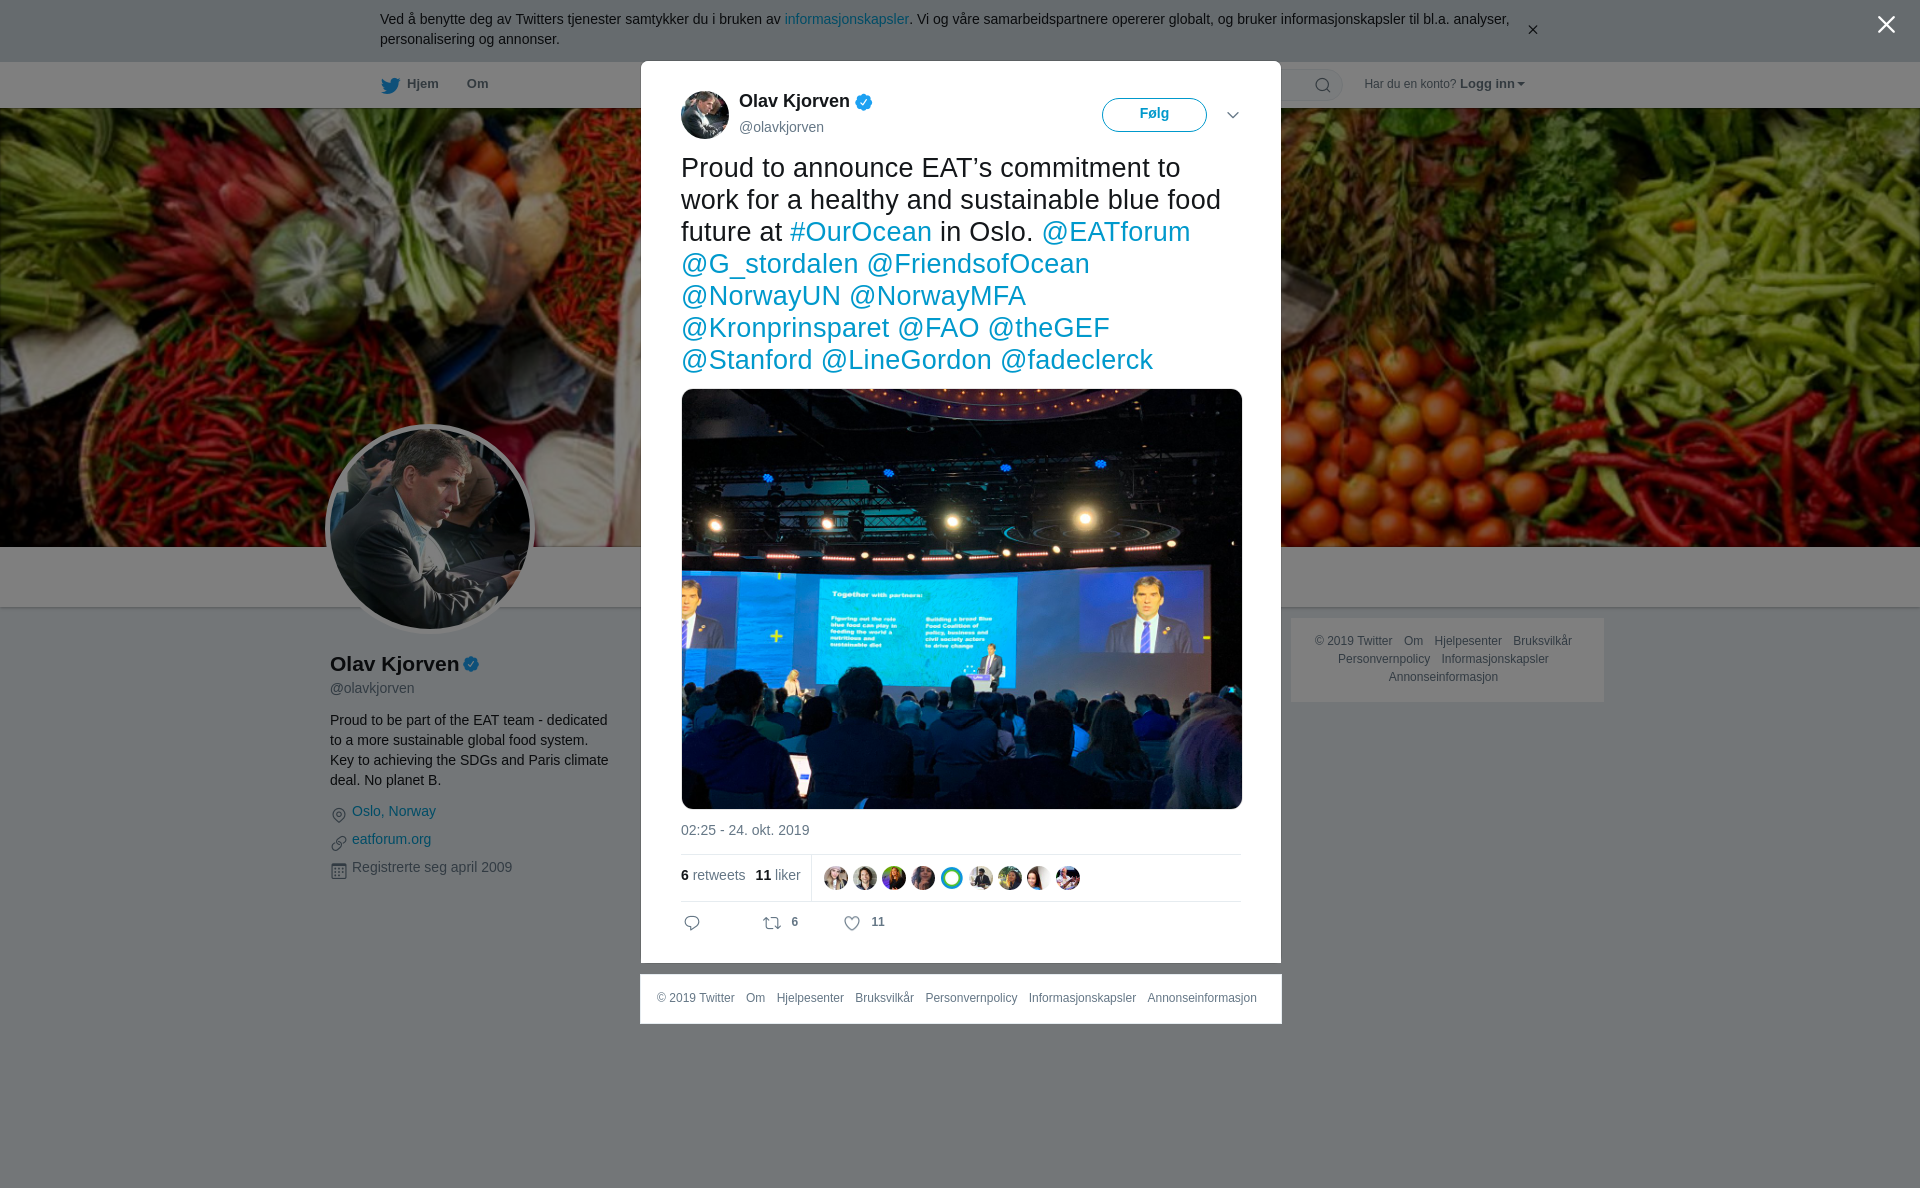Click the first liker avatar thumbnail
The image size is (1920, 1188).
click(x=836, y=878)
